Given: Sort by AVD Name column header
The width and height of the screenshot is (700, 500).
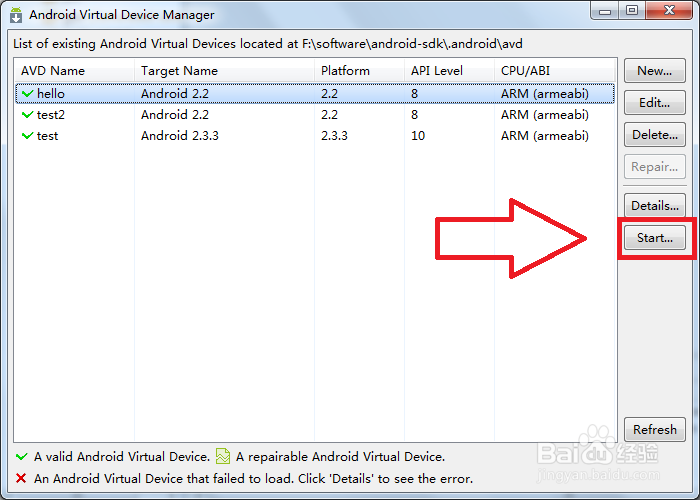Looking at the screenshot, I should (75, 71).
